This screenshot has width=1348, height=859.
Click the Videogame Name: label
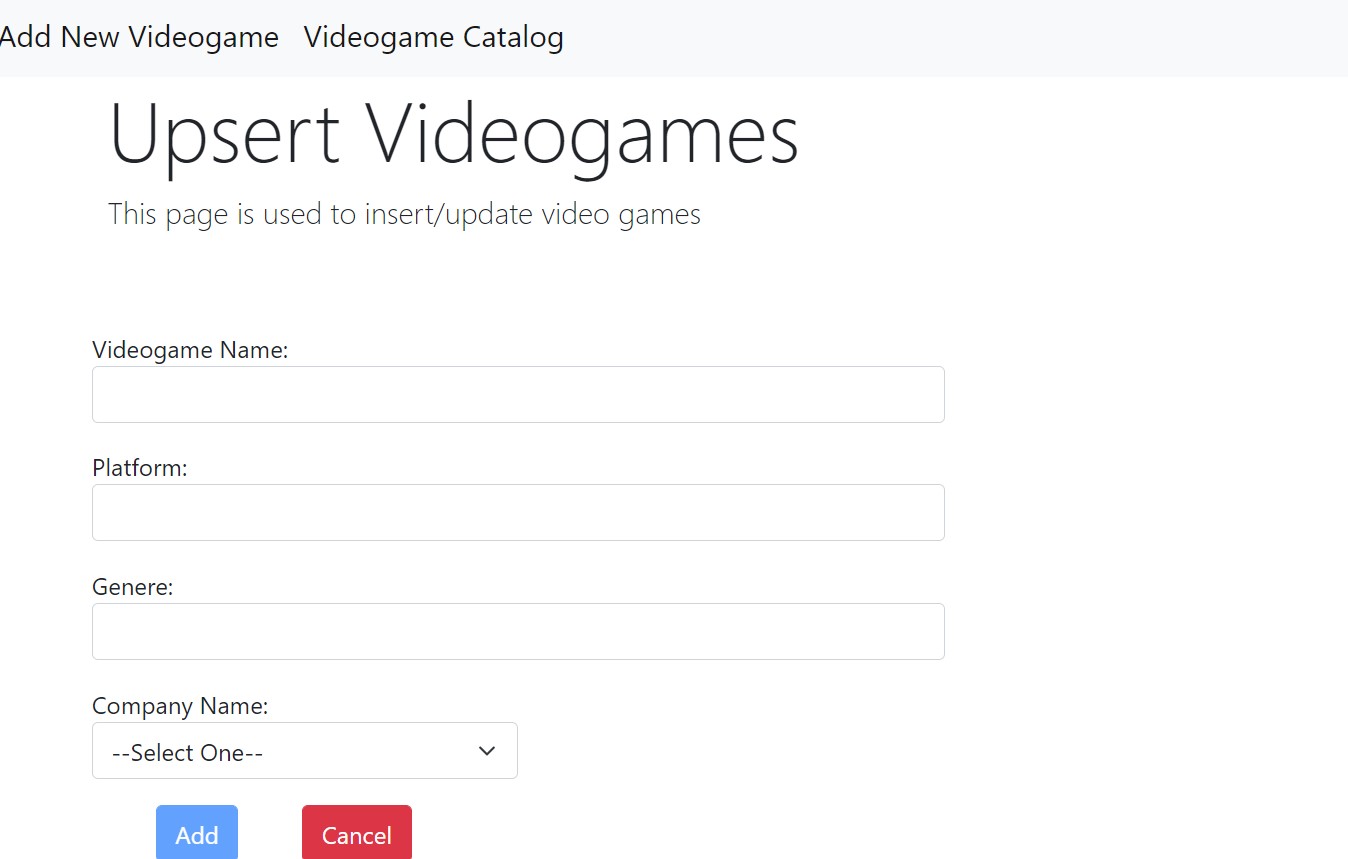click(x=190, y=350)
